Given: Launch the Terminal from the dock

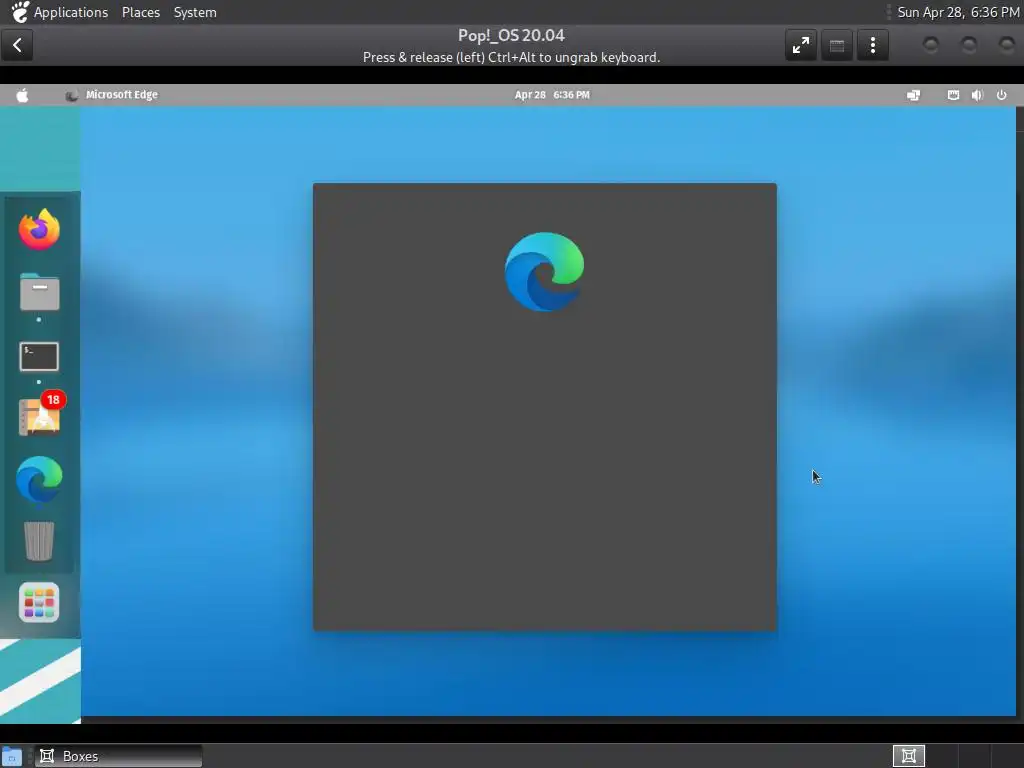Looking at the screenshot, I should pyautogui.click(x=39, y=357).
